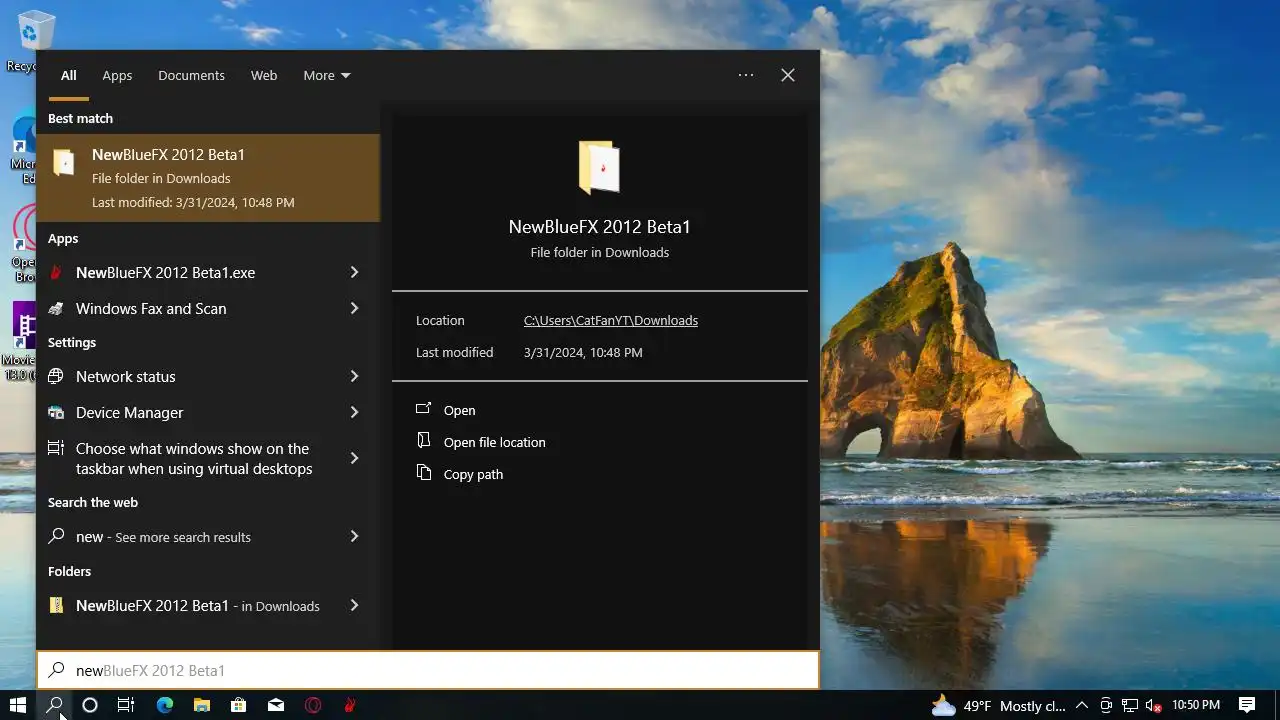Expand the Device Manager arrow
Viewport: 1280px width, 720px height.
(x=354, y=412)
